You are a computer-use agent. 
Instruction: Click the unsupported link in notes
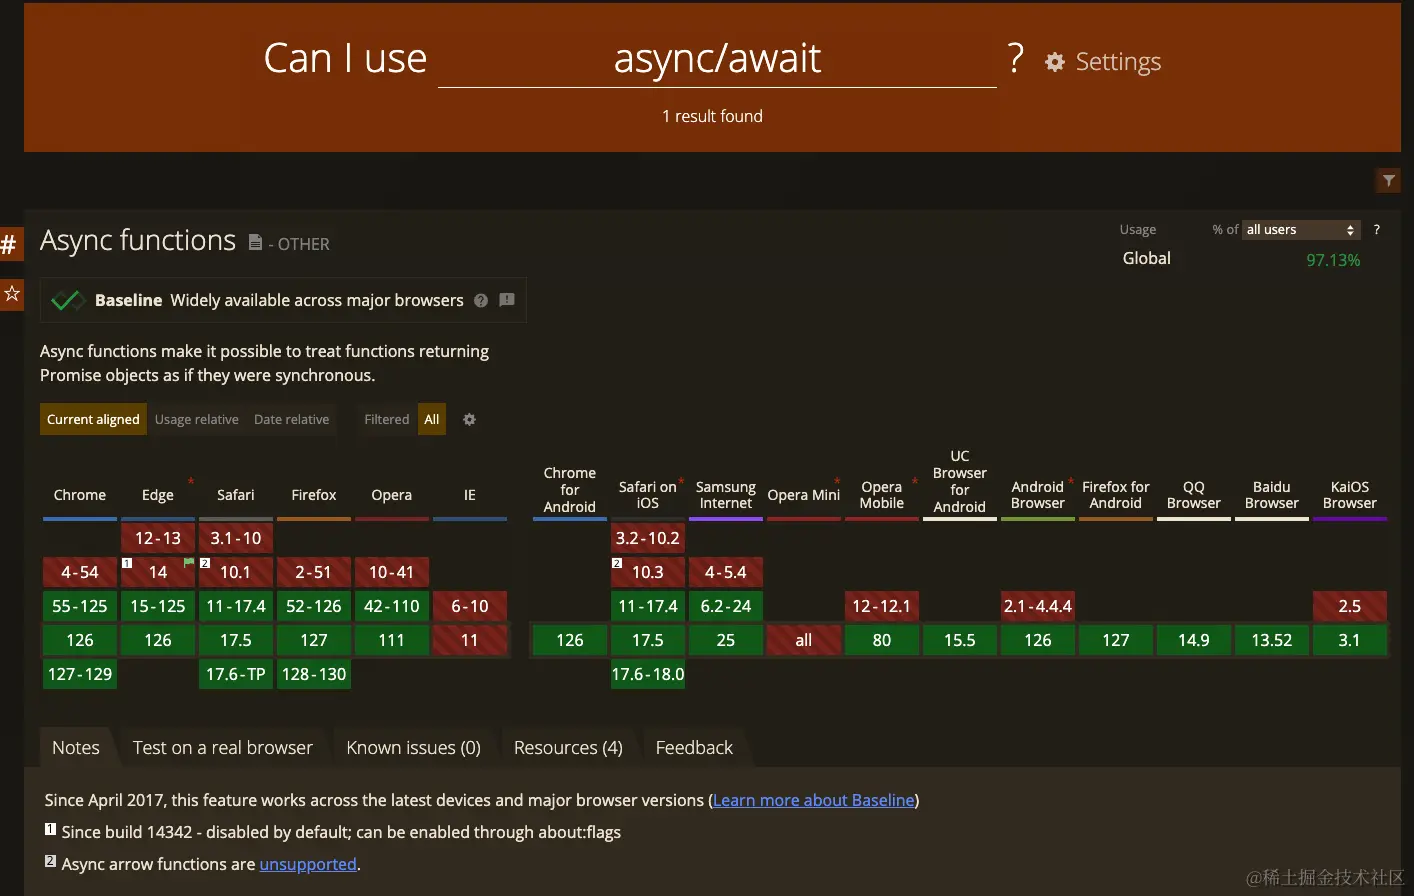[308, 864]
